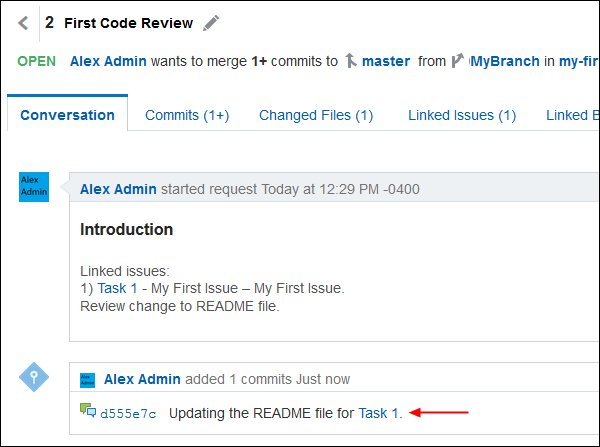
Task: Click the small Alex Admin avatar
Action: pos(88,379)
